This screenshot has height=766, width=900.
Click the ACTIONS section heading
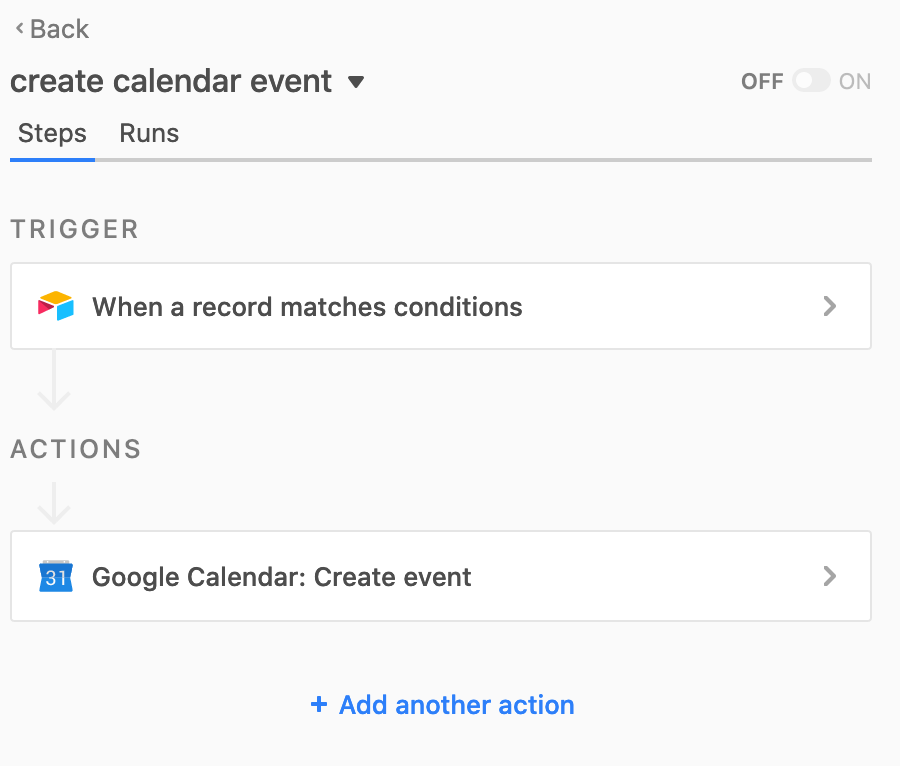coord(76,449)
